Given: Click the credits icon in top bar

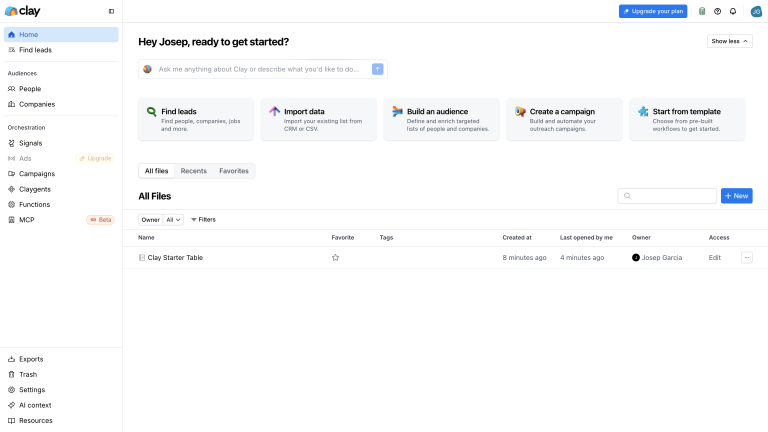Looking at the screenshot, I should [x=702, y=11].
